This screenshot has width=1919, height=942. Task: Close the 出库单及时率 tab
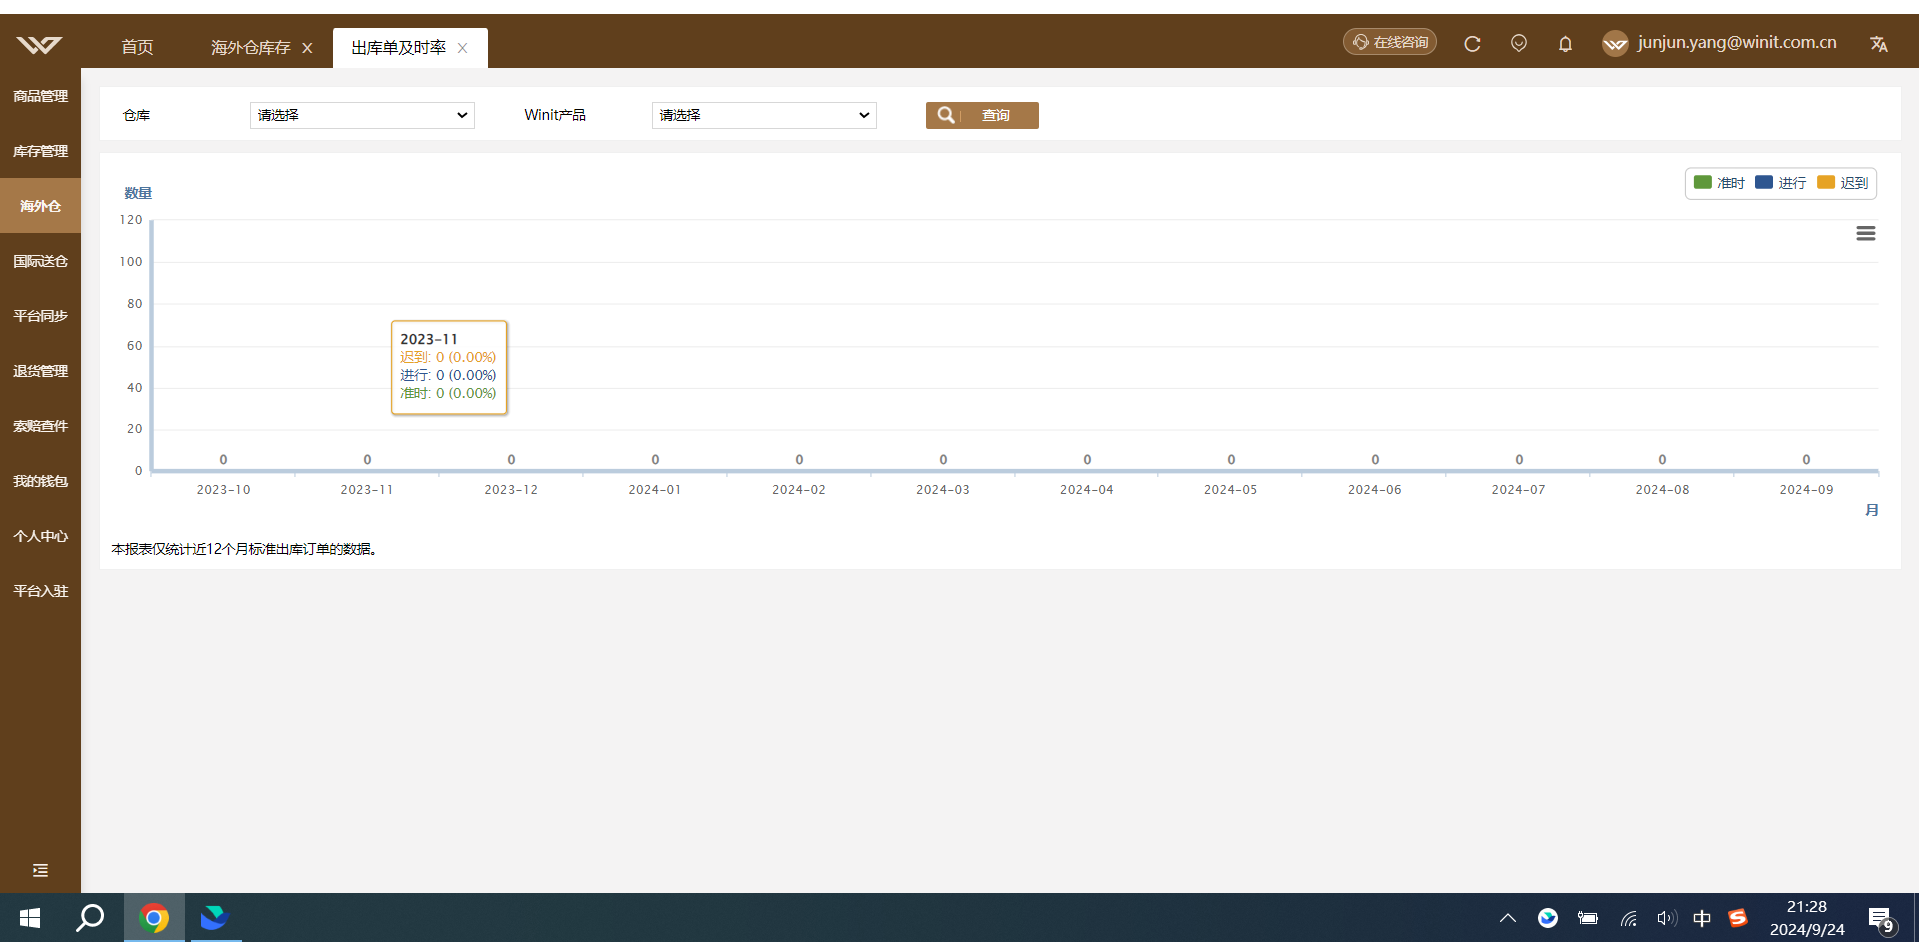click(x=462, y=48)
